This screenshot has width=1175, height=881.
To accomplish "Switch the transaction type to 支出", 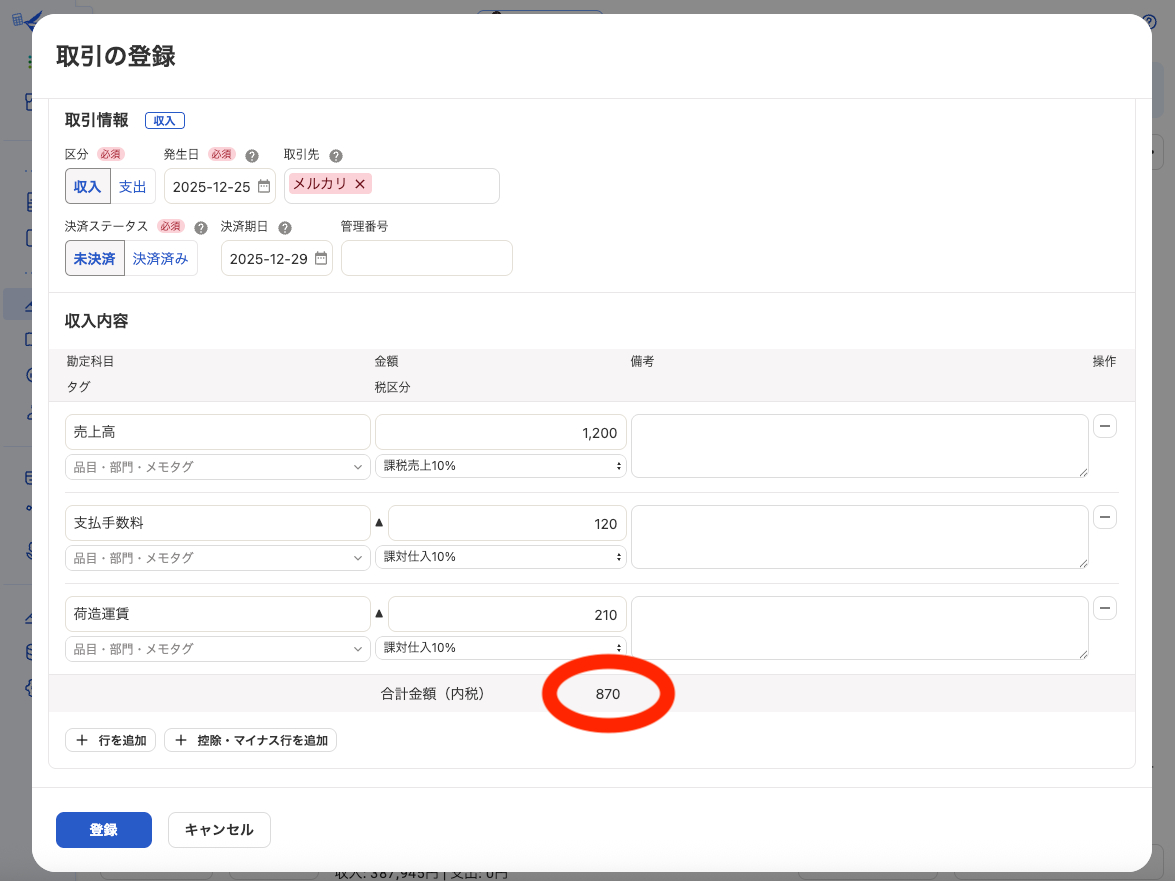I will tap(133, 186).
